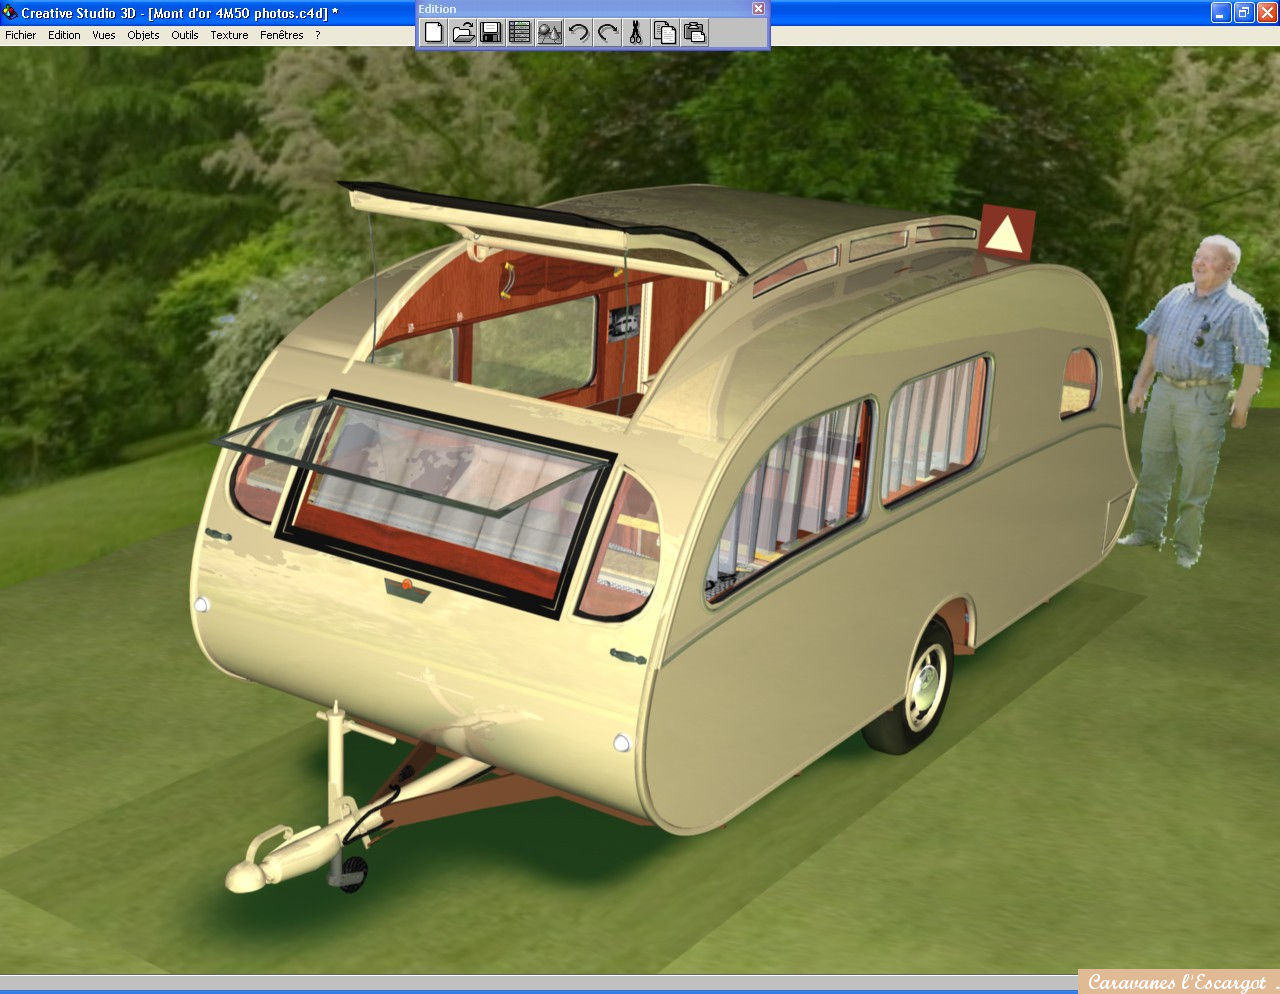Click the Creative Studio 3D application icon in the title bar
This screenshot has height=994, width=1280.
click(x=10, y=13)
